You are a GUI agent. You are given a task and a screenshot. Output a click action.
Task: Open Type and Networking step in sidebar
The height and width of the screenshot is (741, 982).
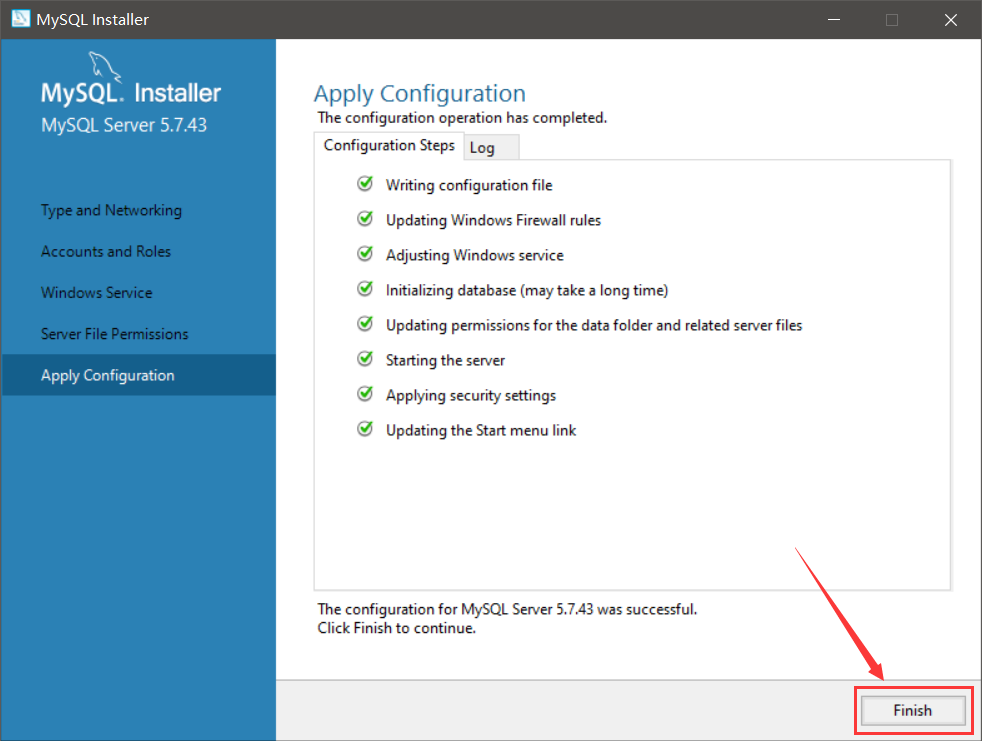coord(111,210)
